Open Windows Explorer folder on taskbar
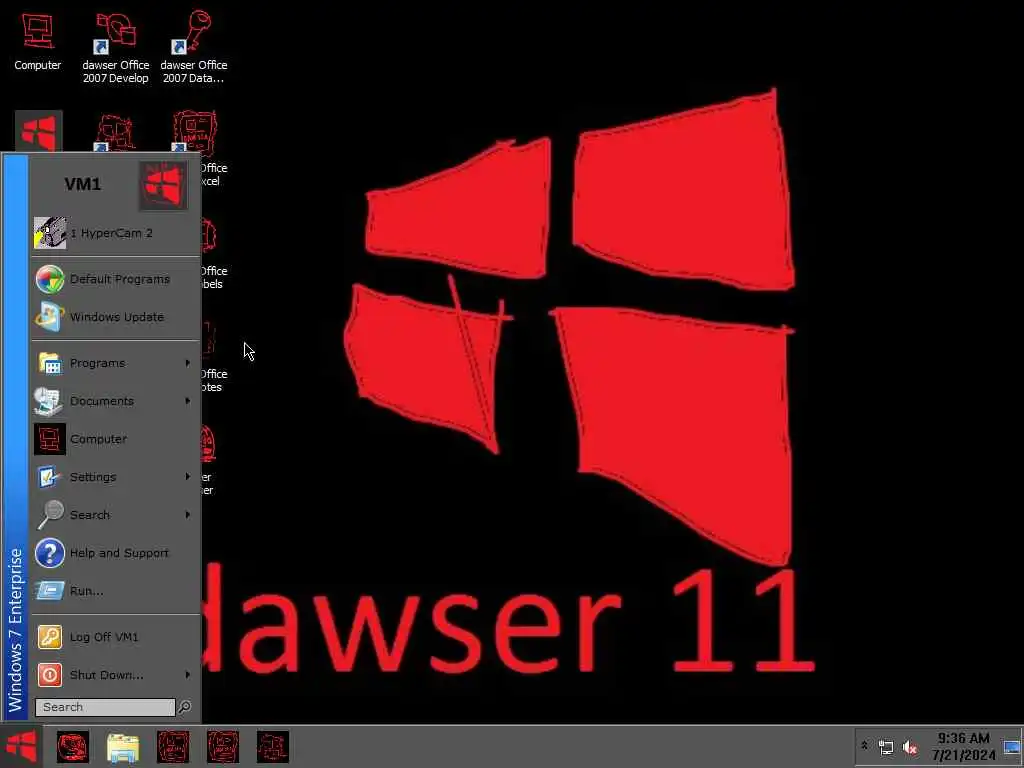The width and height of the screenshot is (1024, 768). click(x=123, y=747)
